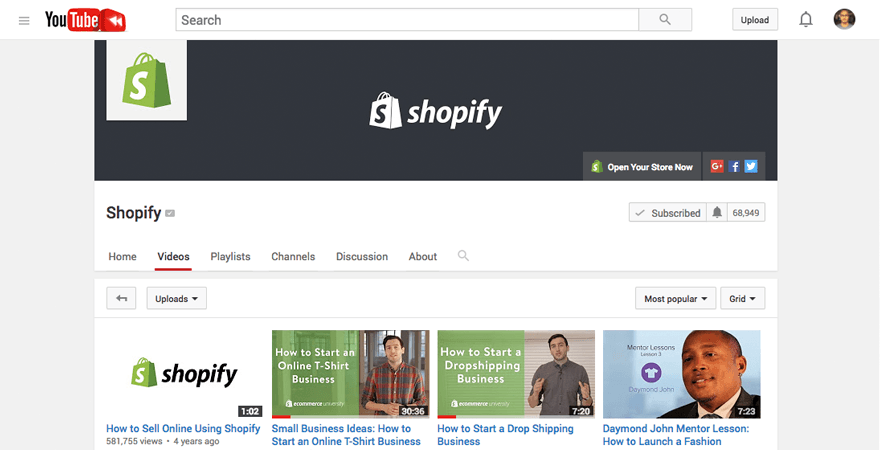
Task: Open the hamburger guide menu
Action: pos(24,20)
